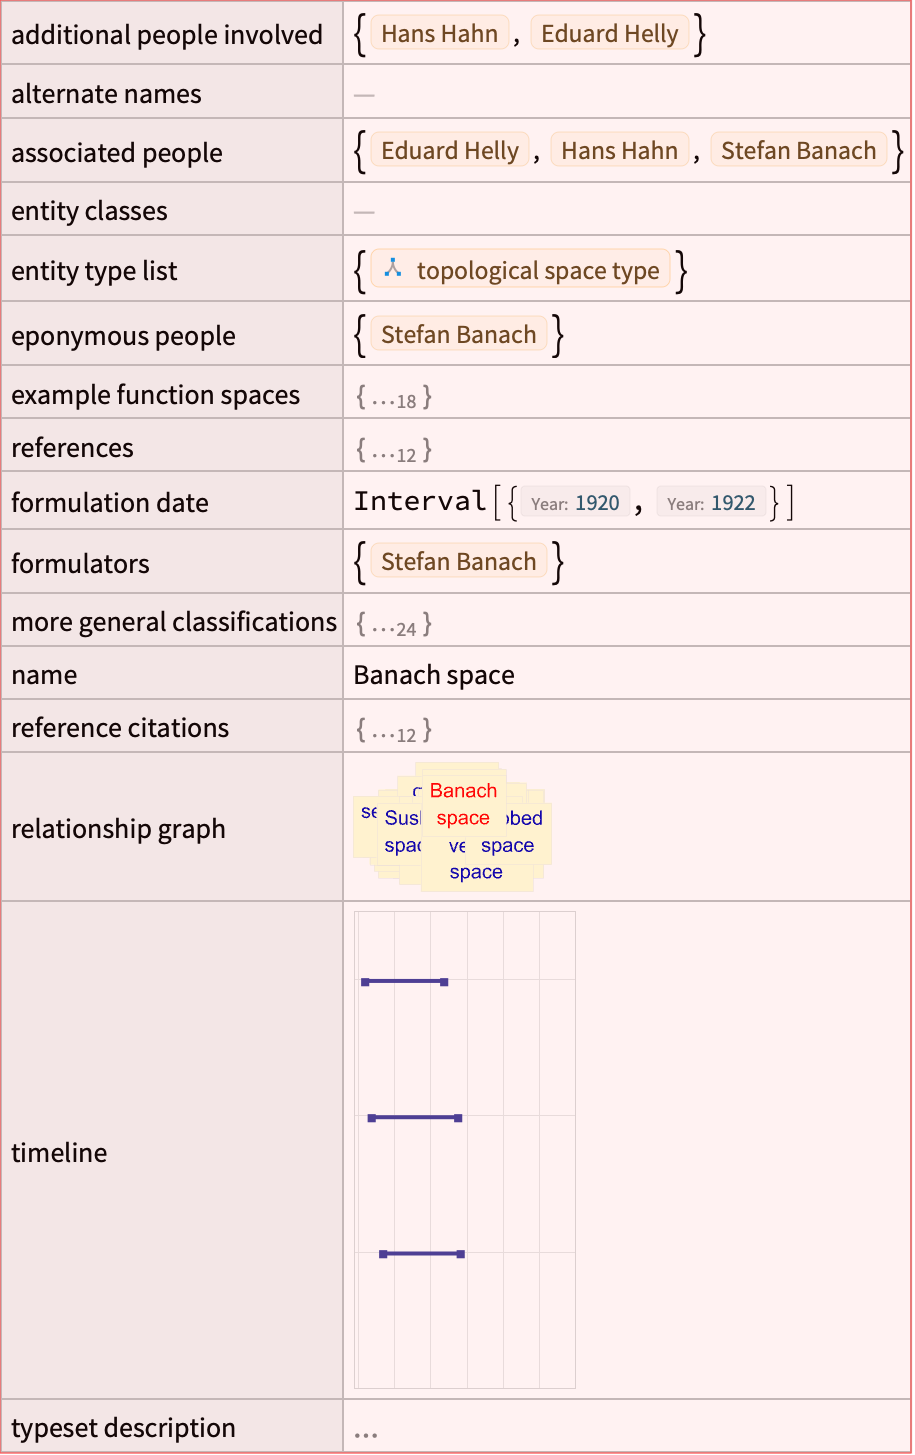Expand the example function spaces list of 18

(x=394, y=398)
